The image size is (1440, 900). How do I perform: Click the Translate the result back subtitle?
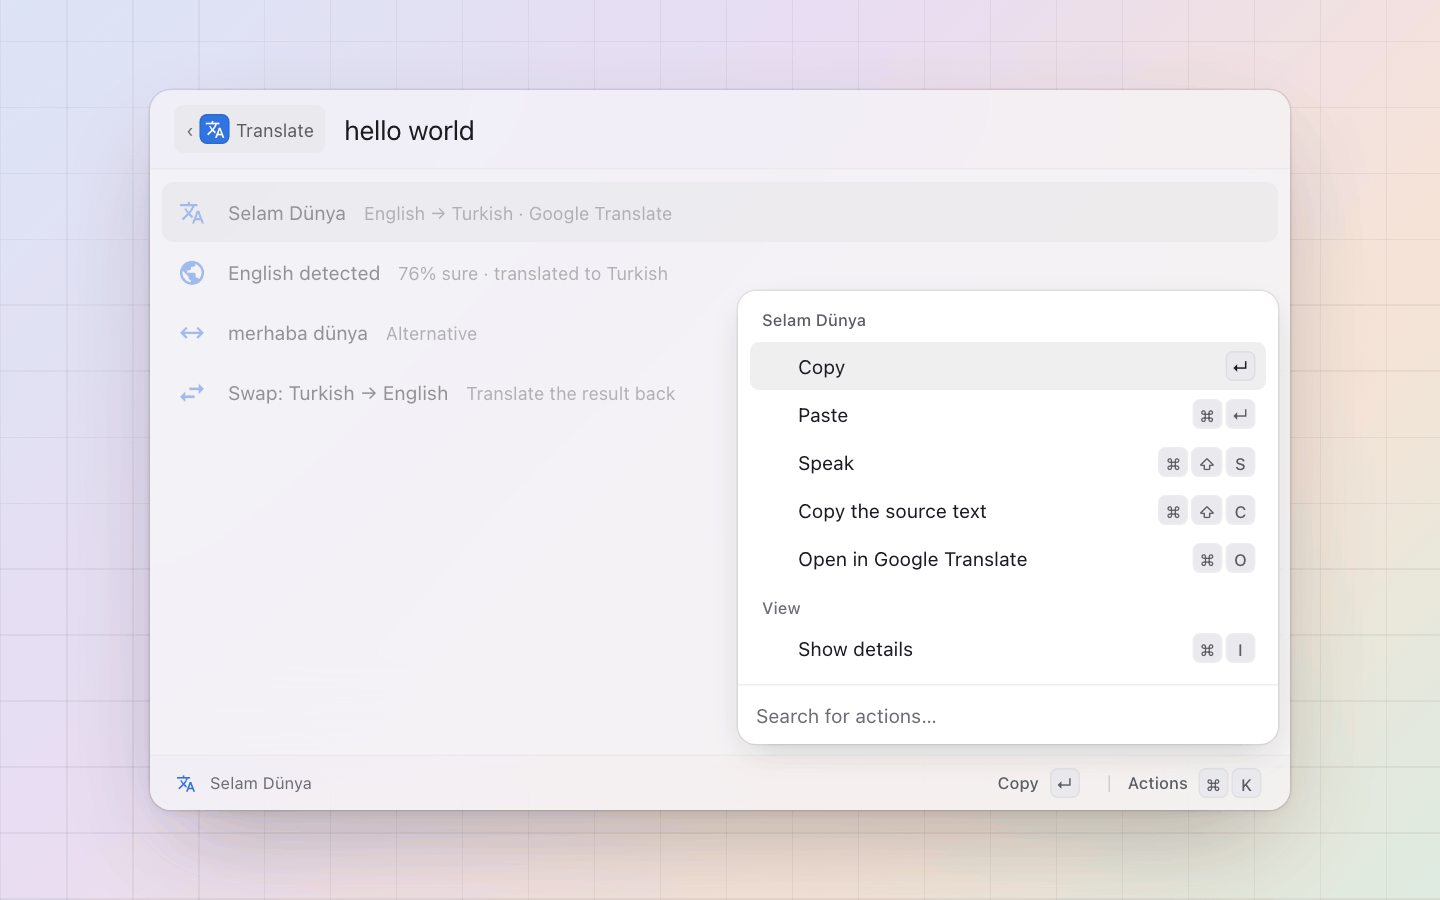point(571,394)
